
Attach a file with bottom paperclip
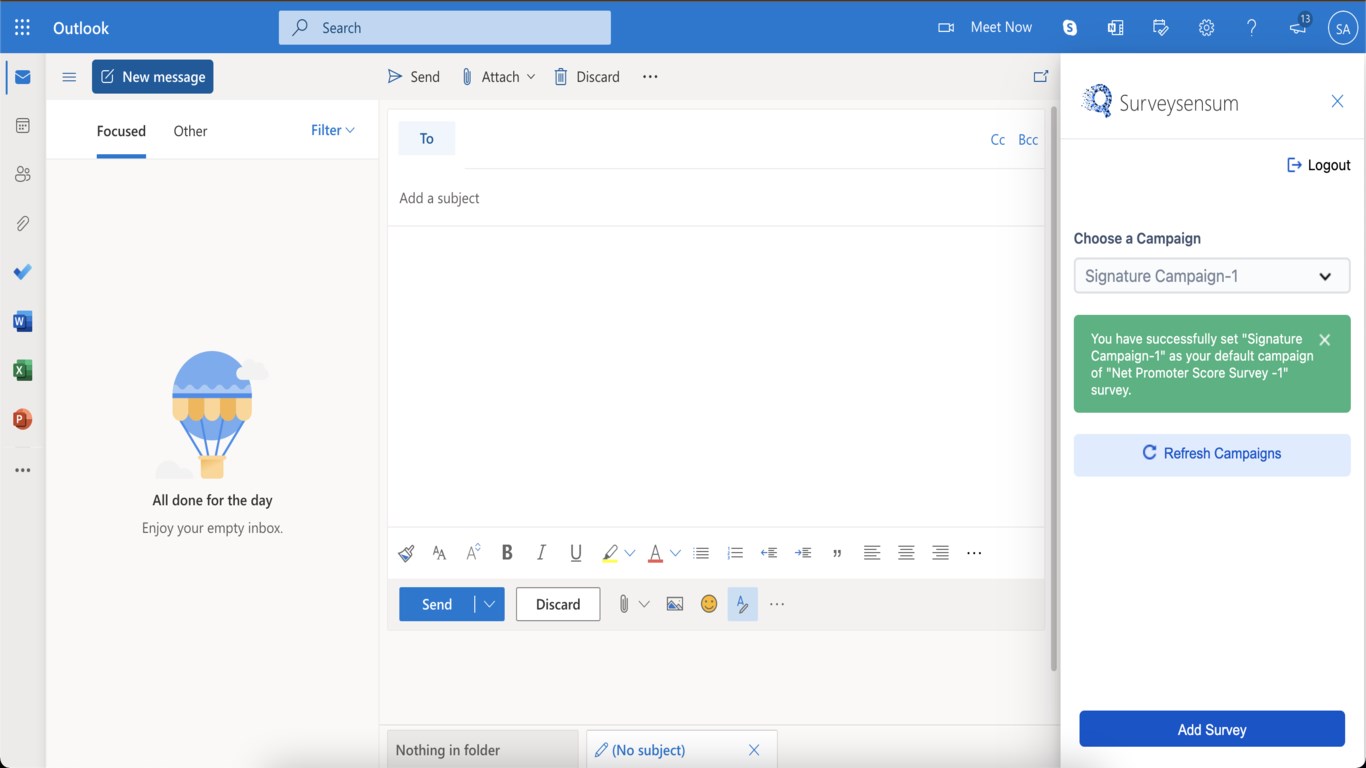623,604
